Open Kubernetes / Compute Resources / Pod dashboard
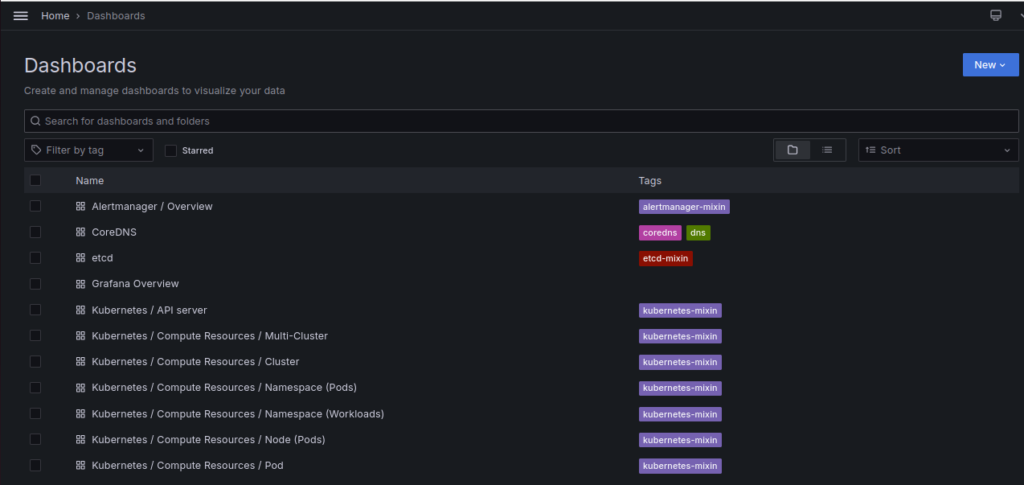The width and height of the screenshot is (1024, 485). tap(187, 465)
